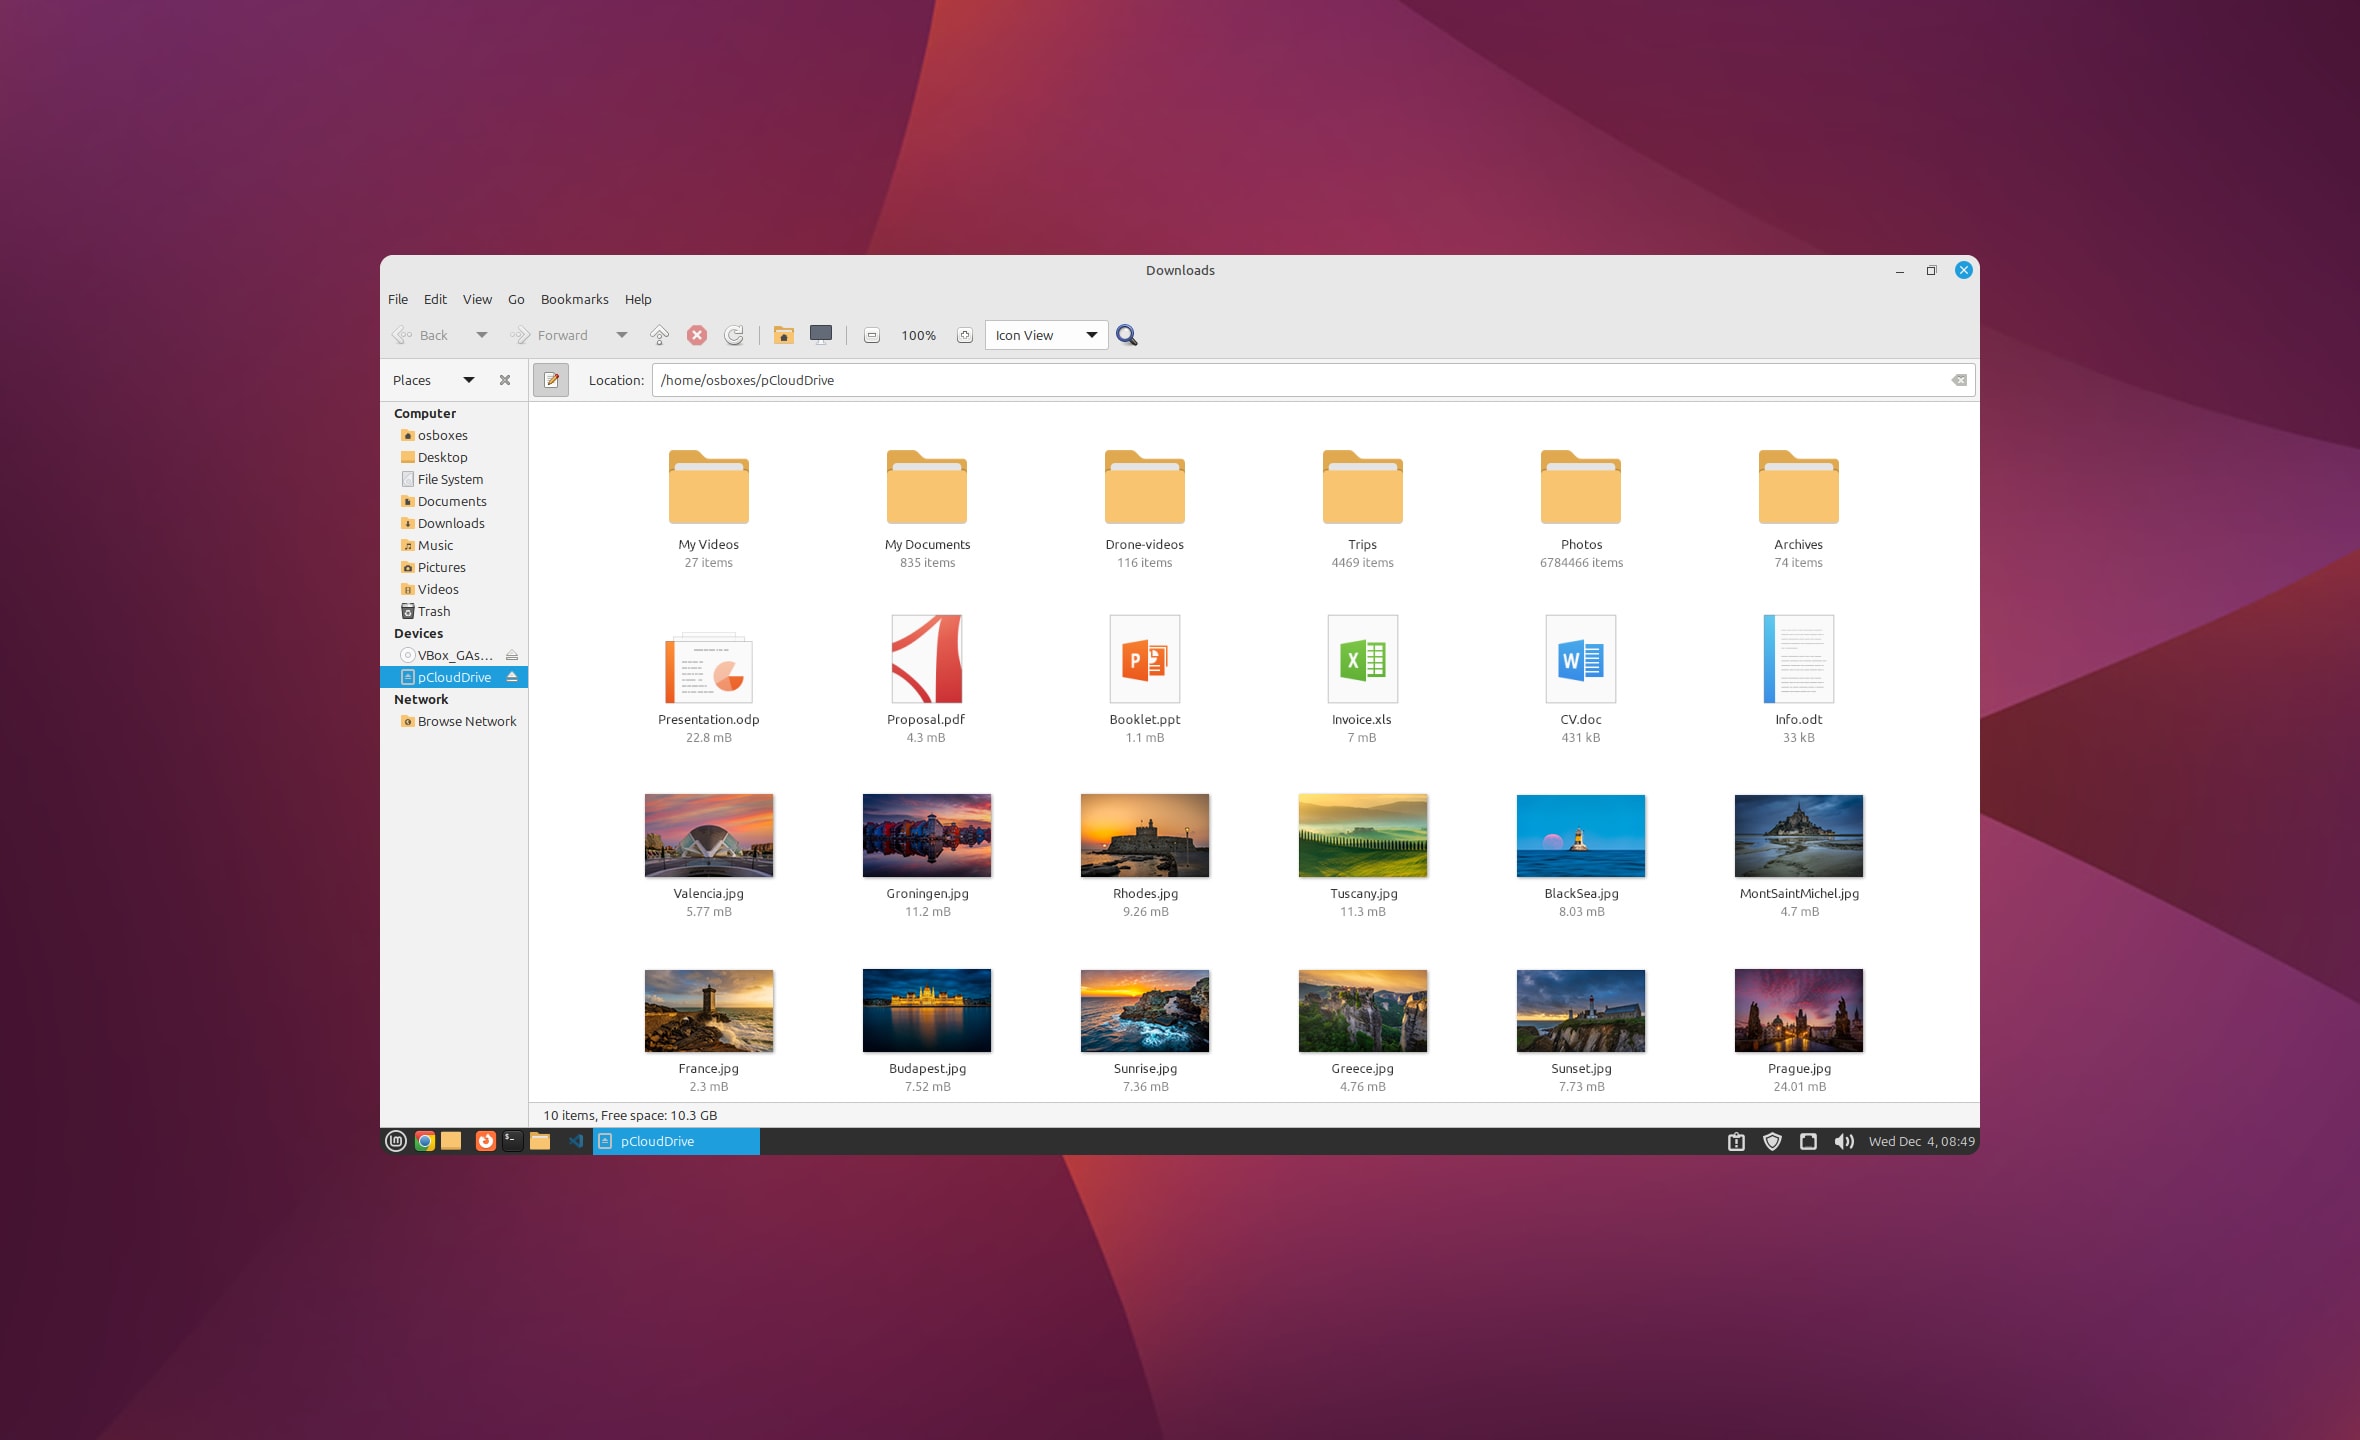The height and width of the screenshot is (1440, 2360).
Task: Select Browse Network in the sidebar
Action: [x=465, y=721]
